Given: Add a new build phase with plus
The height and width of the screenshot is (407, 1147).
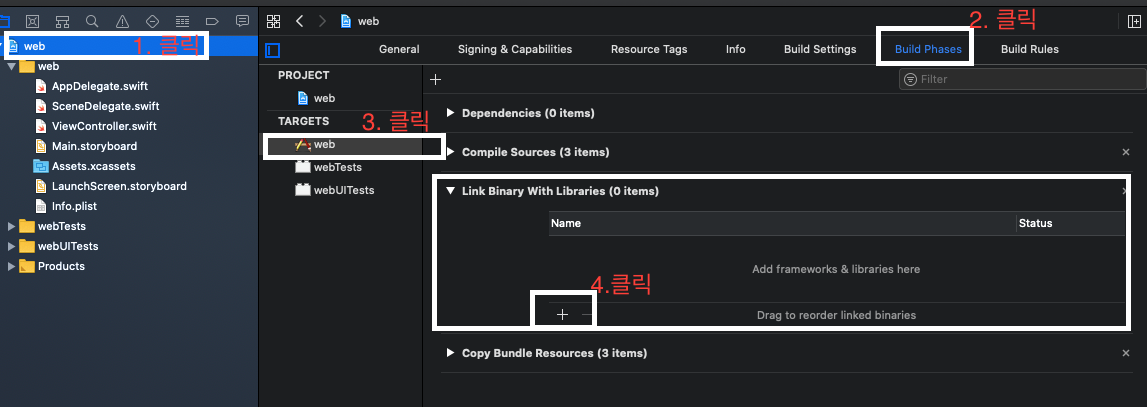Looking at the screenshot, I should pyautogui.click(x=435, y=79).
